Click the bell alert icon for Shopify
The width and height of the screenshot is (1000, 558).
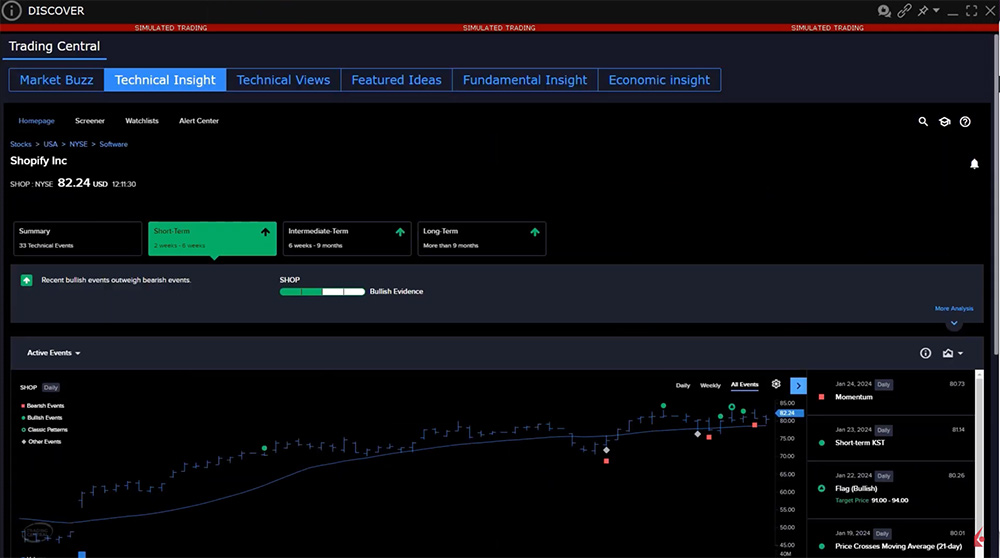point(974,164)
